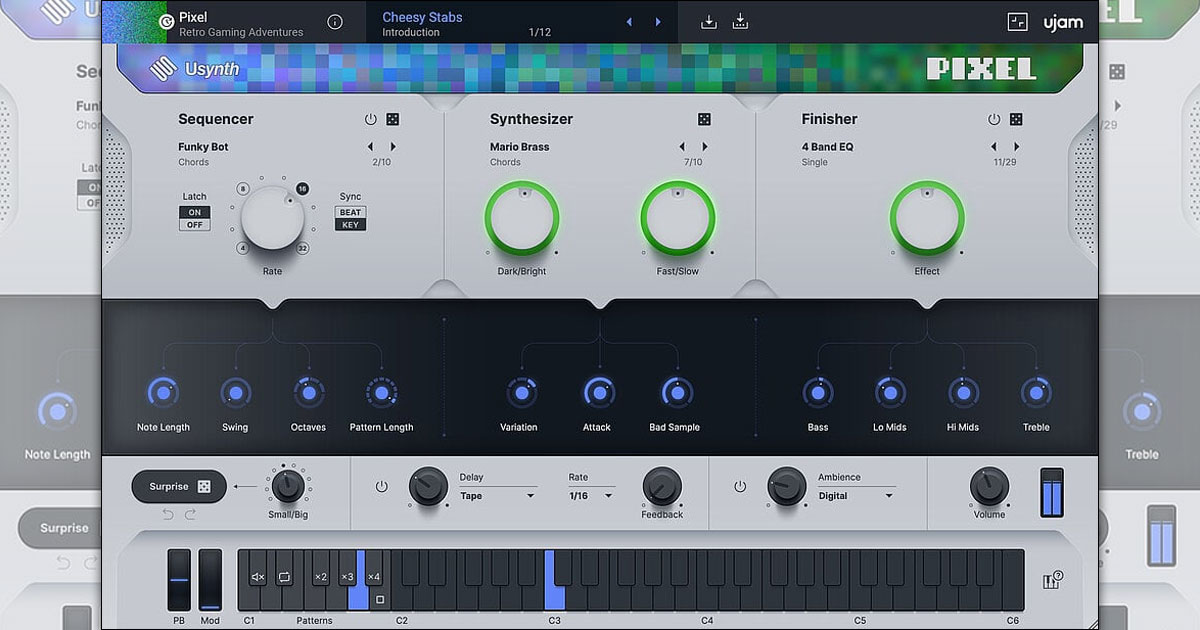Click the Bass EQ knob
Image resolution: width=1200 pixels, height=630 pixels.
[818, 393]
